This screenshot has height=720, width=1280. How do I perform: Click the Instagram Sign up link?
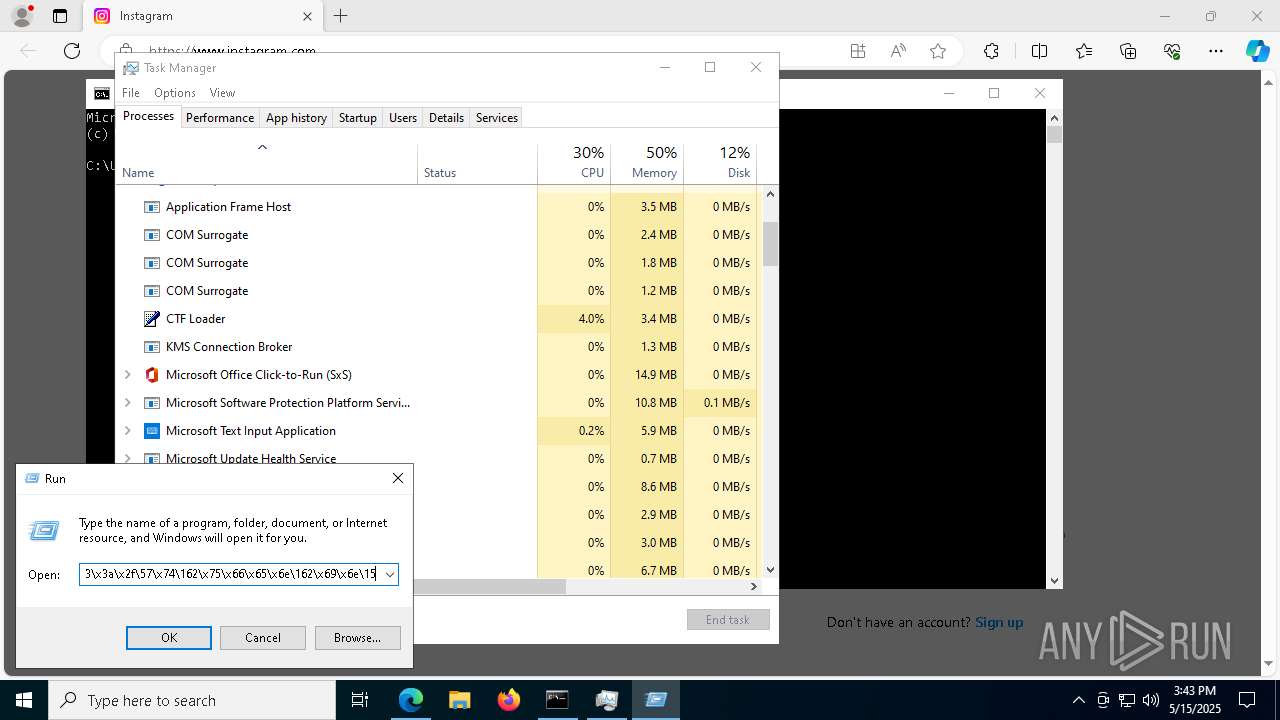click(999, 622)
